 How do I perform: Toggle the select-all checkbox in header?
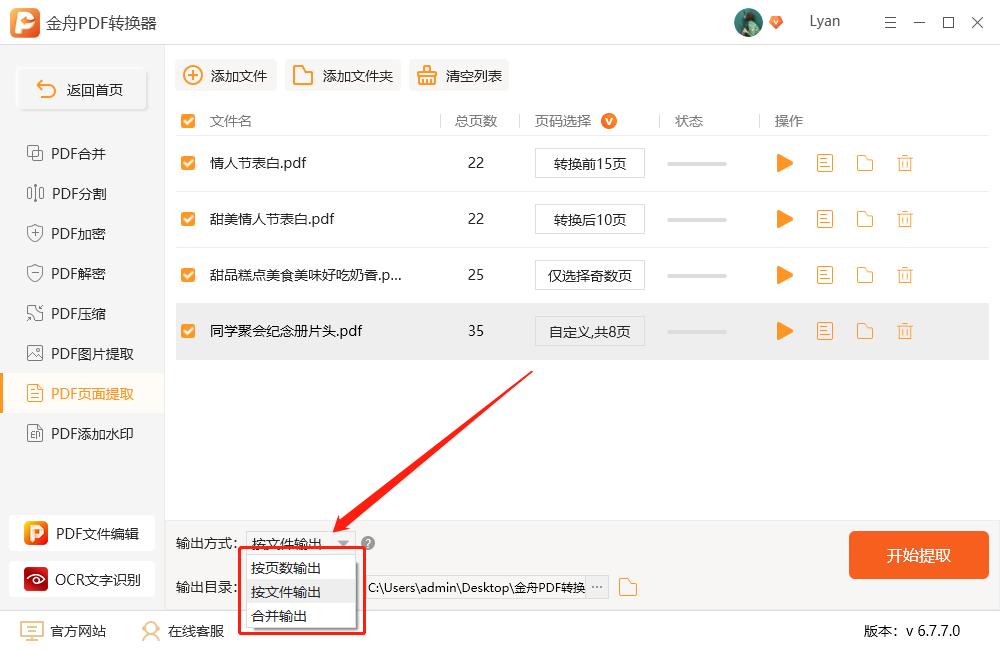(187, 120)
